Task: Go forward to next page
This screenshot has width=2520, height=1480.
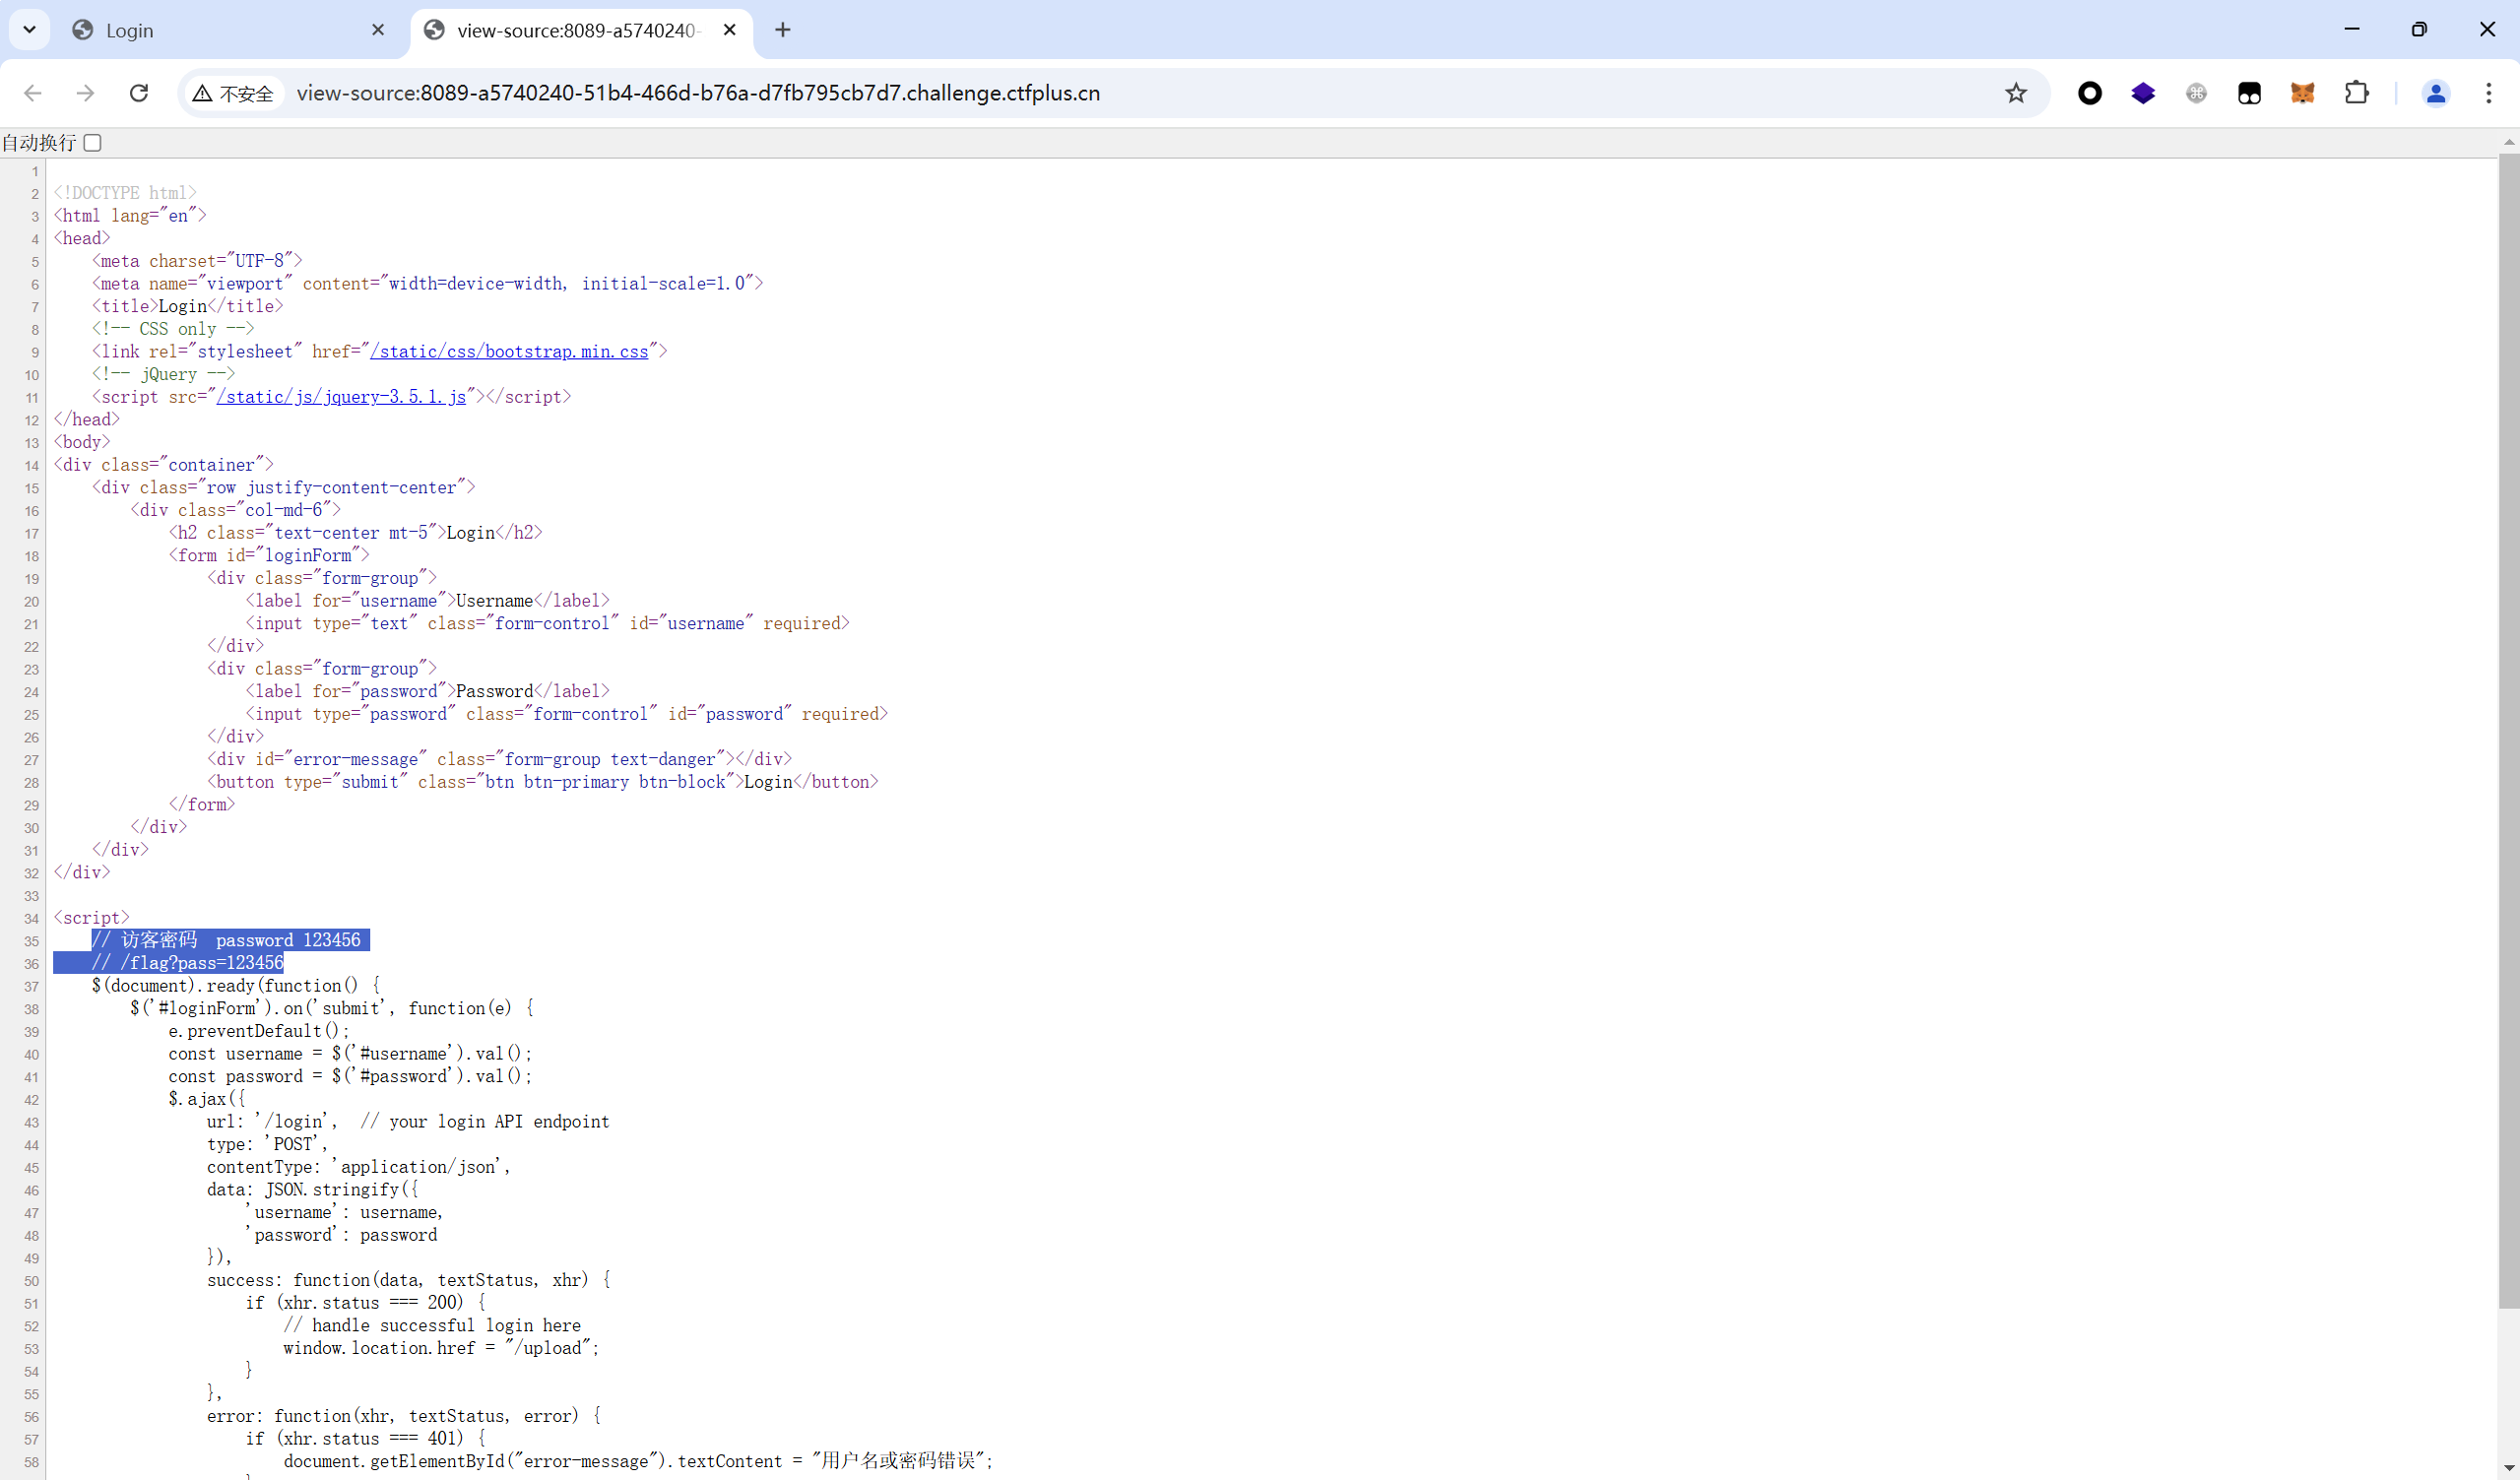Action: point(86,93)
